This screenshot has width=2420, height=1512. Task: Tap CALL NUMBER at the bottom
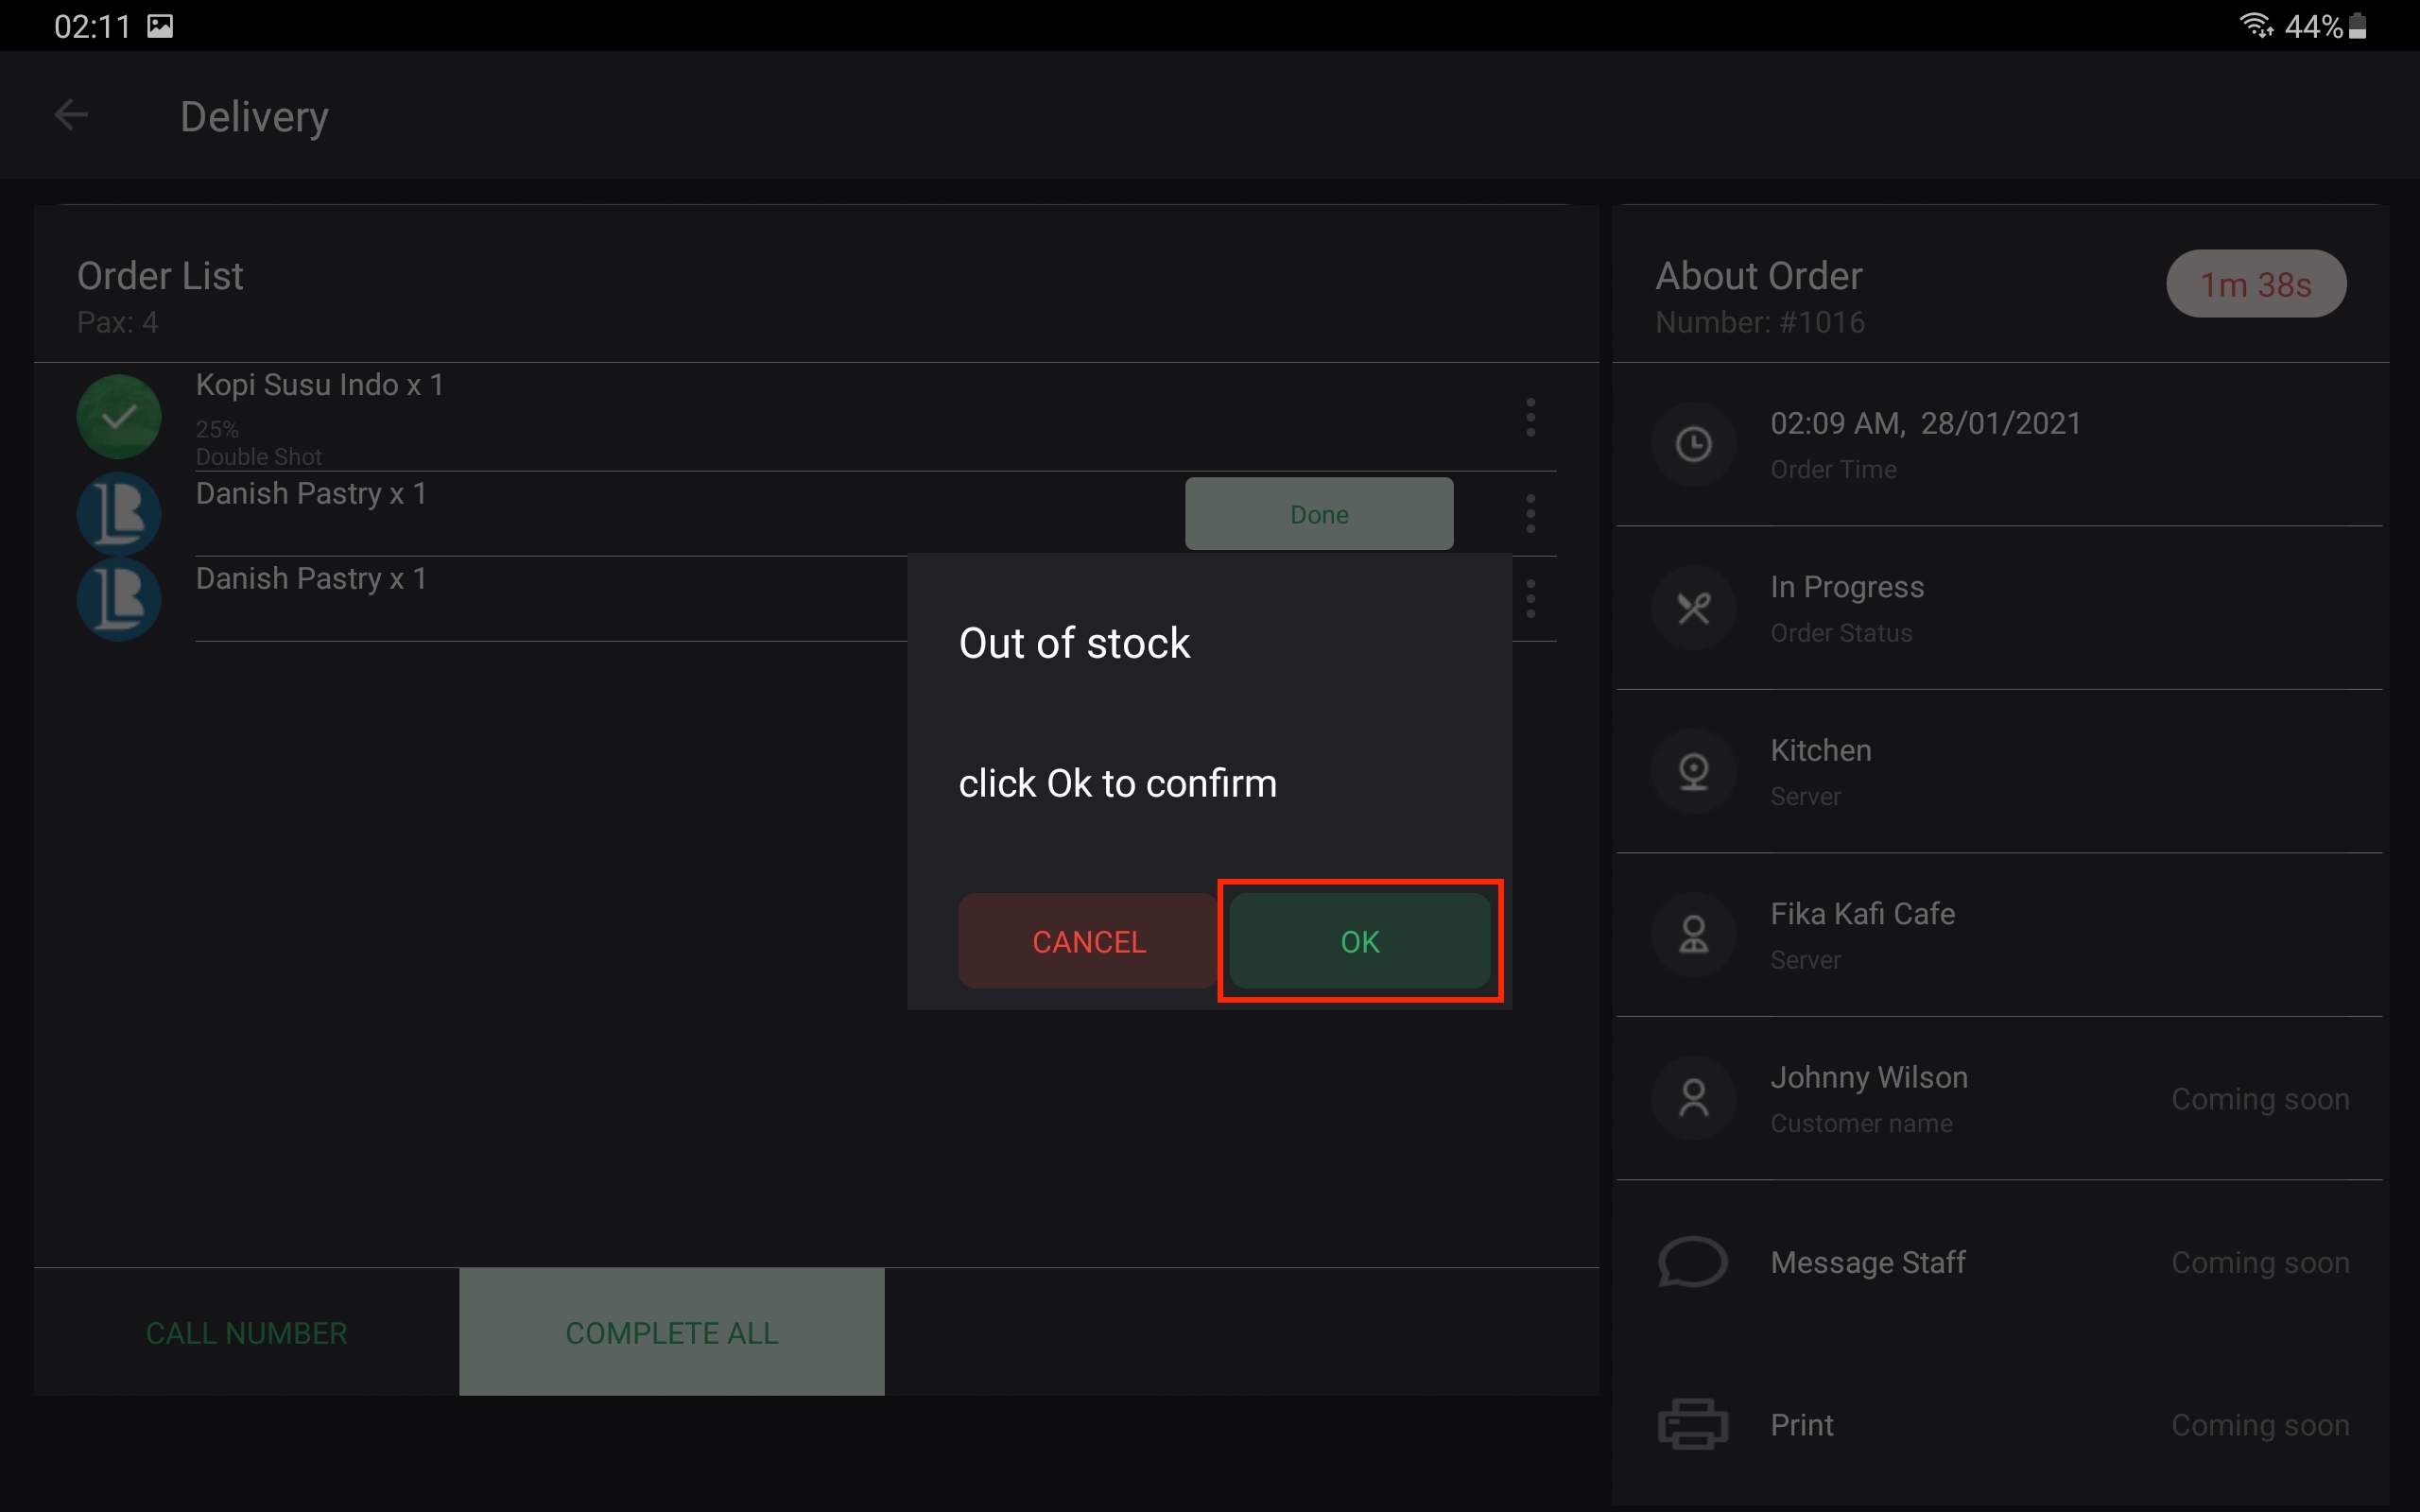246,1332
